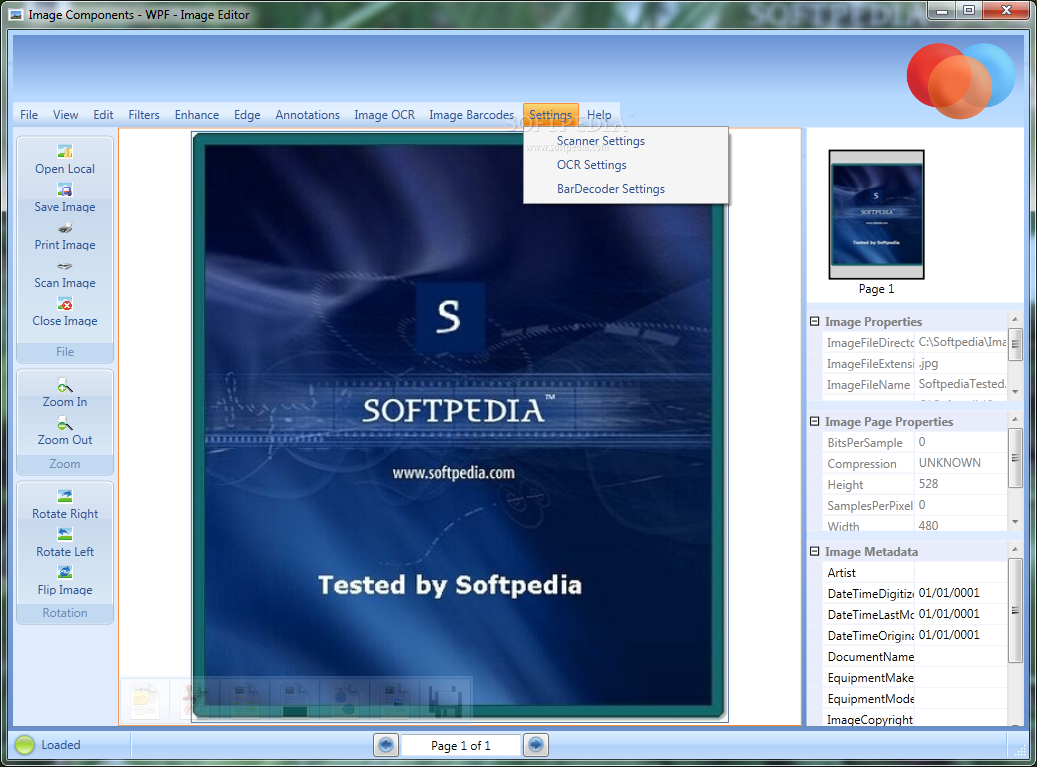The height and width of the screenshot is (767, 1037).
Task: Click the Save Image label
Action: pos(65,207)
